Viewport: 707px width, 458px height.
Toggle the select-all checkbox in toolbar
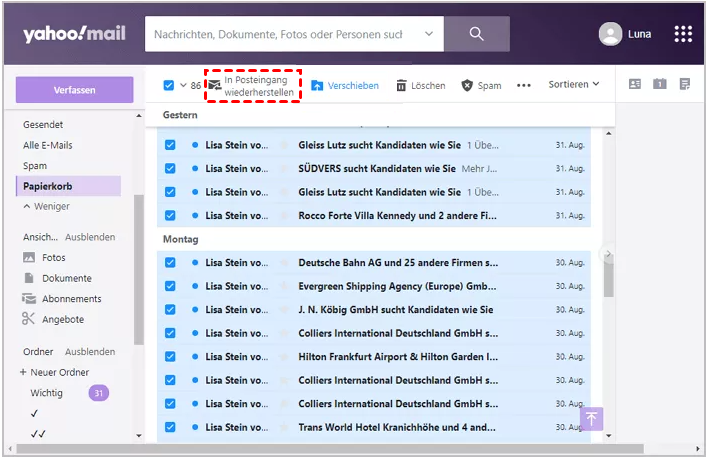[x=169, y=85]
